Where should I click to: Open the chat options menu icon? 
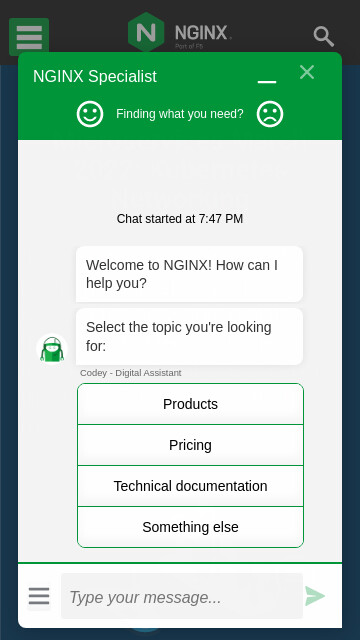[39, 596]
